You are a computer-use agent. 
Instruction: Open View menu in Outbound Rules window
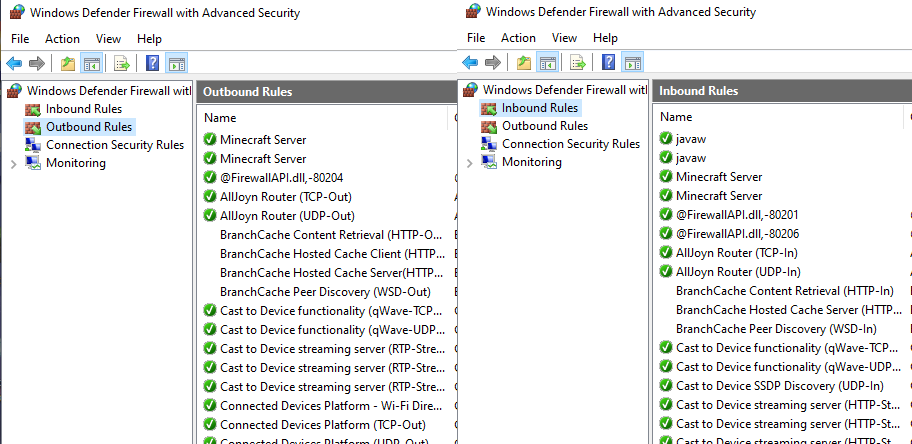pos(108,39)
